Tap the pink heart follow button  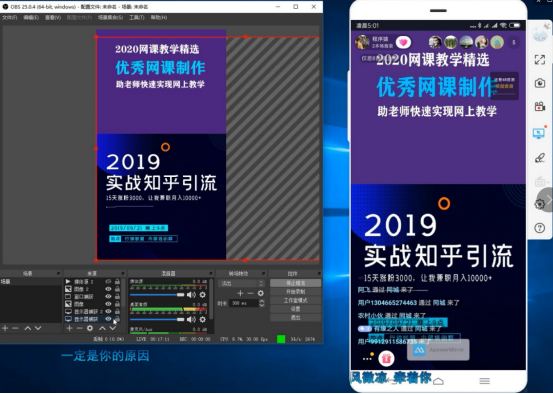tap(403, 43)
